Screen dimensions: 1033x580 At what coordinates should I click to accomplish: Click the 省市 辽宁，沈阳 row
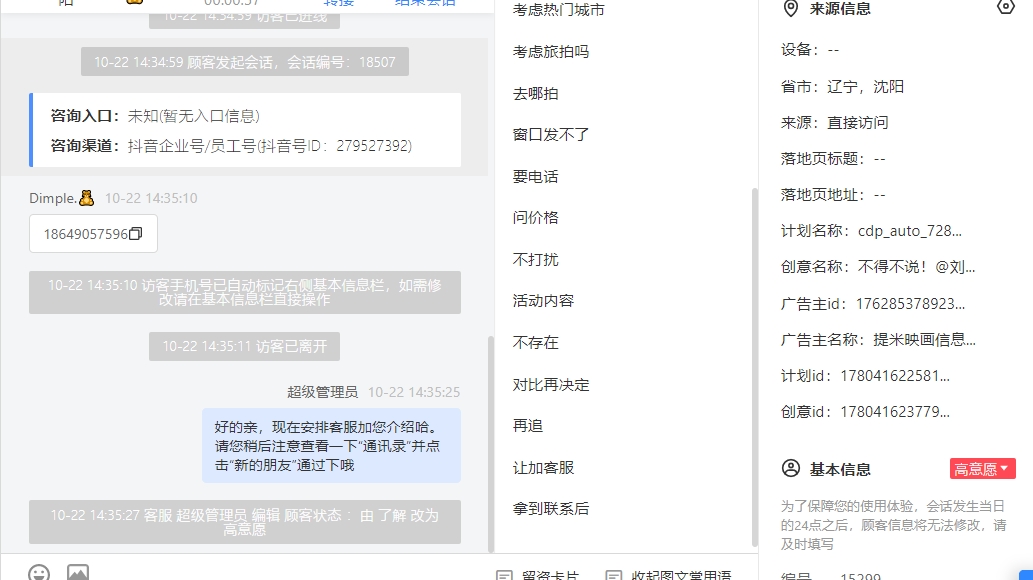pos(843,86)
